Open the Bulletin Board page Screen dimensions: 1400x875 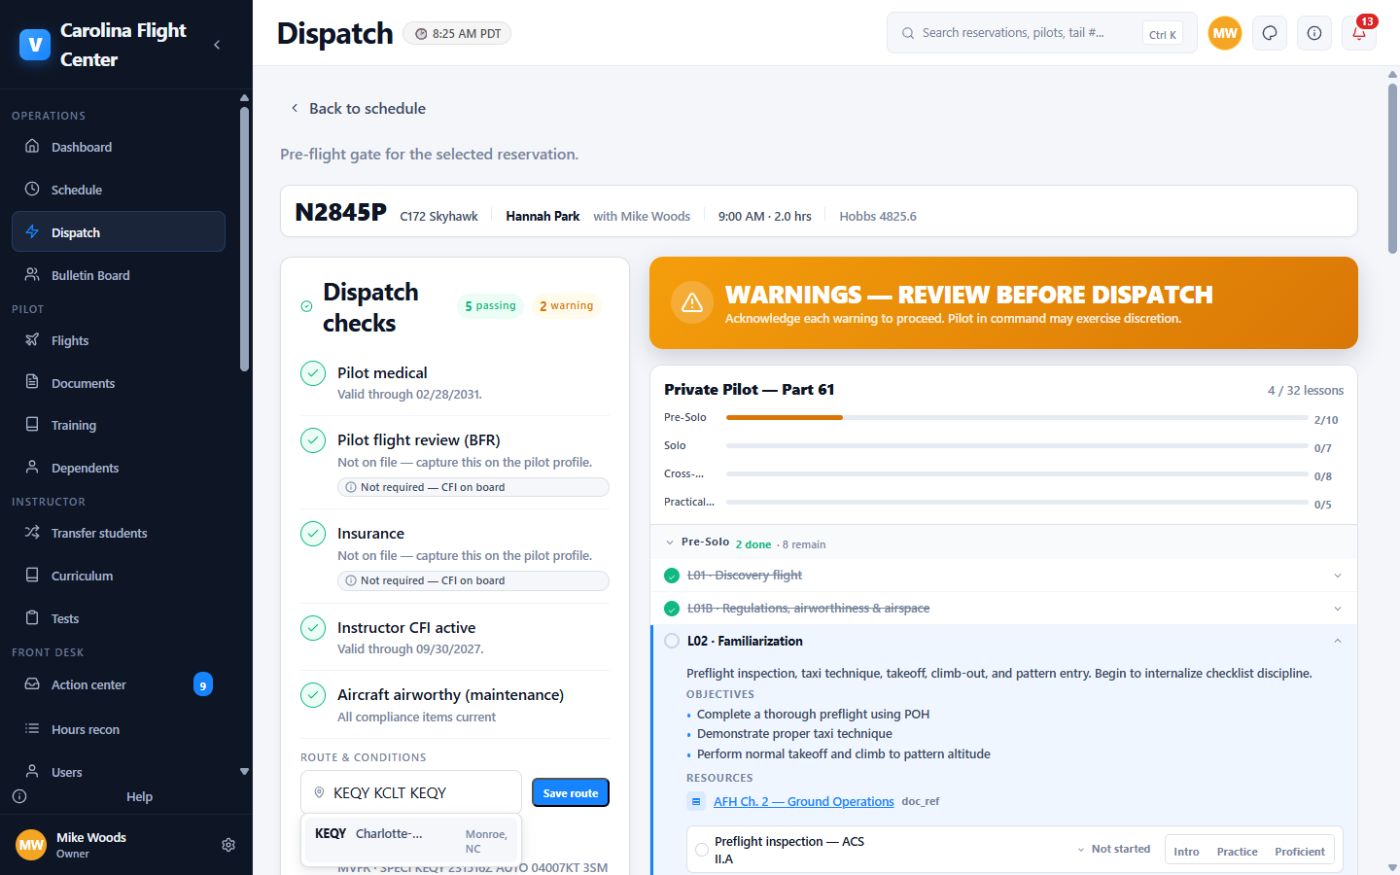(118, 275)
